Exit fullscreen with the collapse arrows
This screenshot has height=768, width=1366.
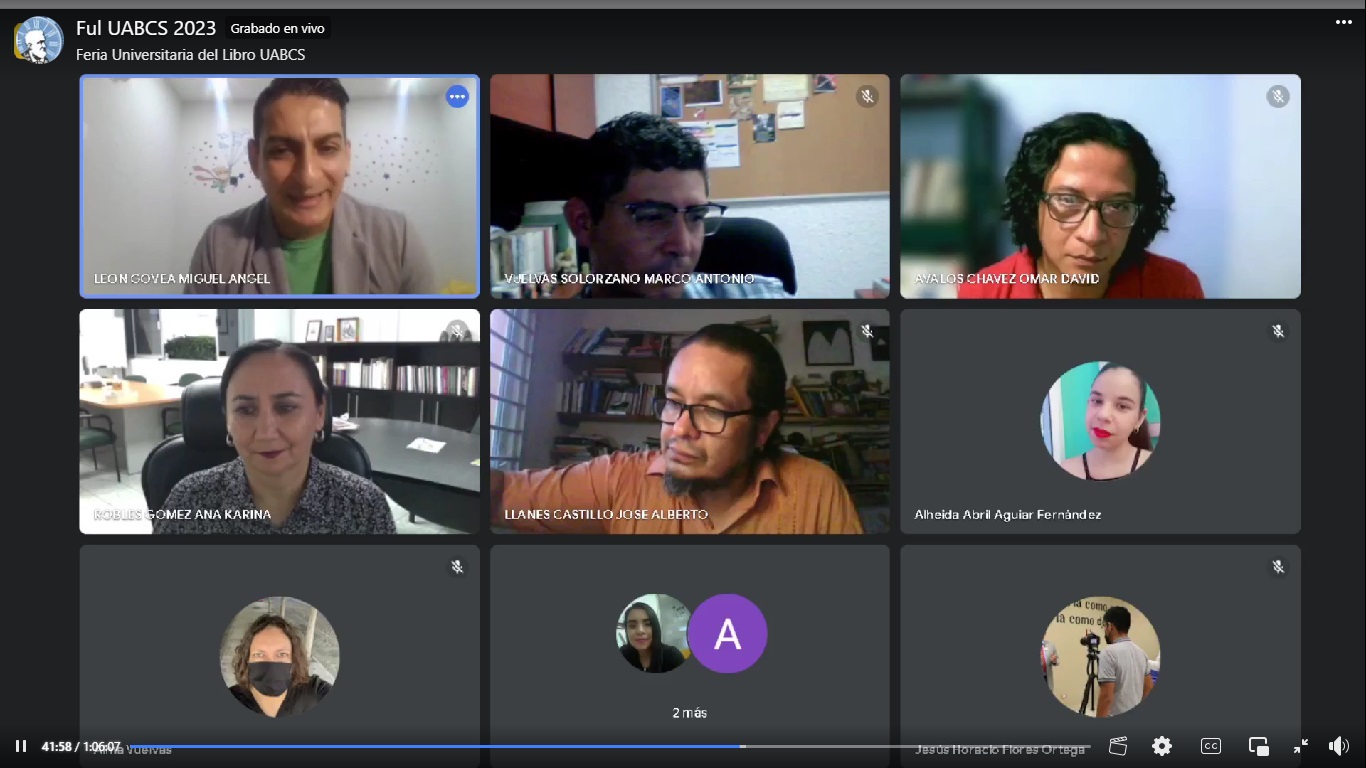tap(1300, 746)
